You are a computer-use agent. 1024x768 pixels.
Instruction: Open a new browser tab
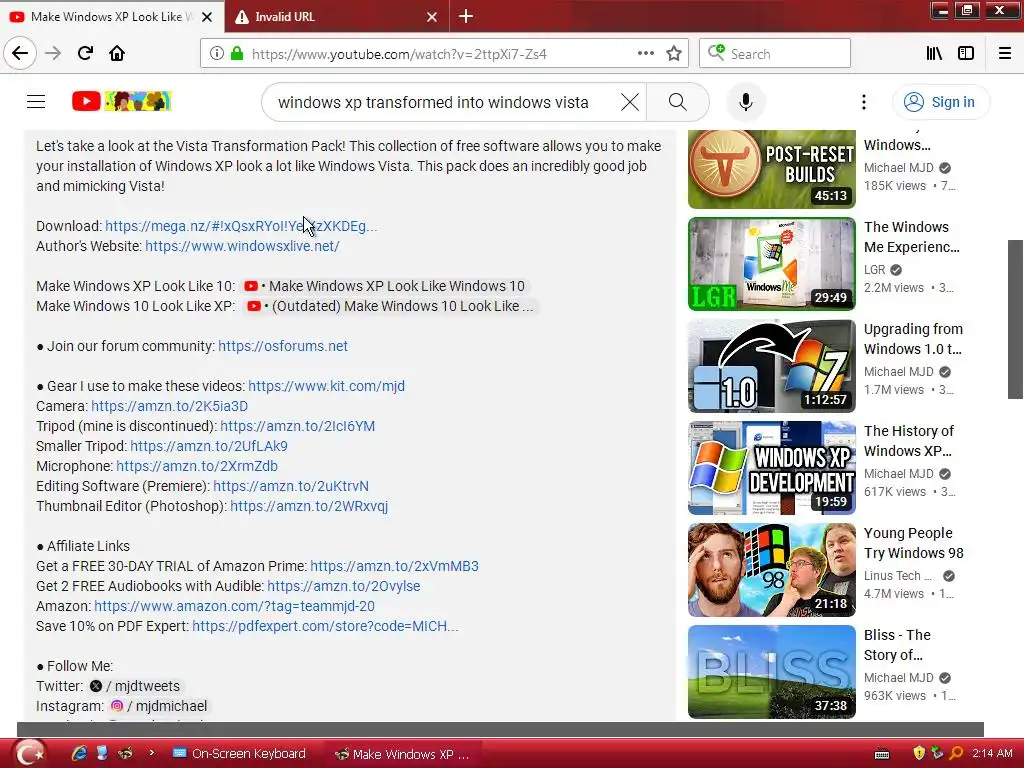coord(466,16)
